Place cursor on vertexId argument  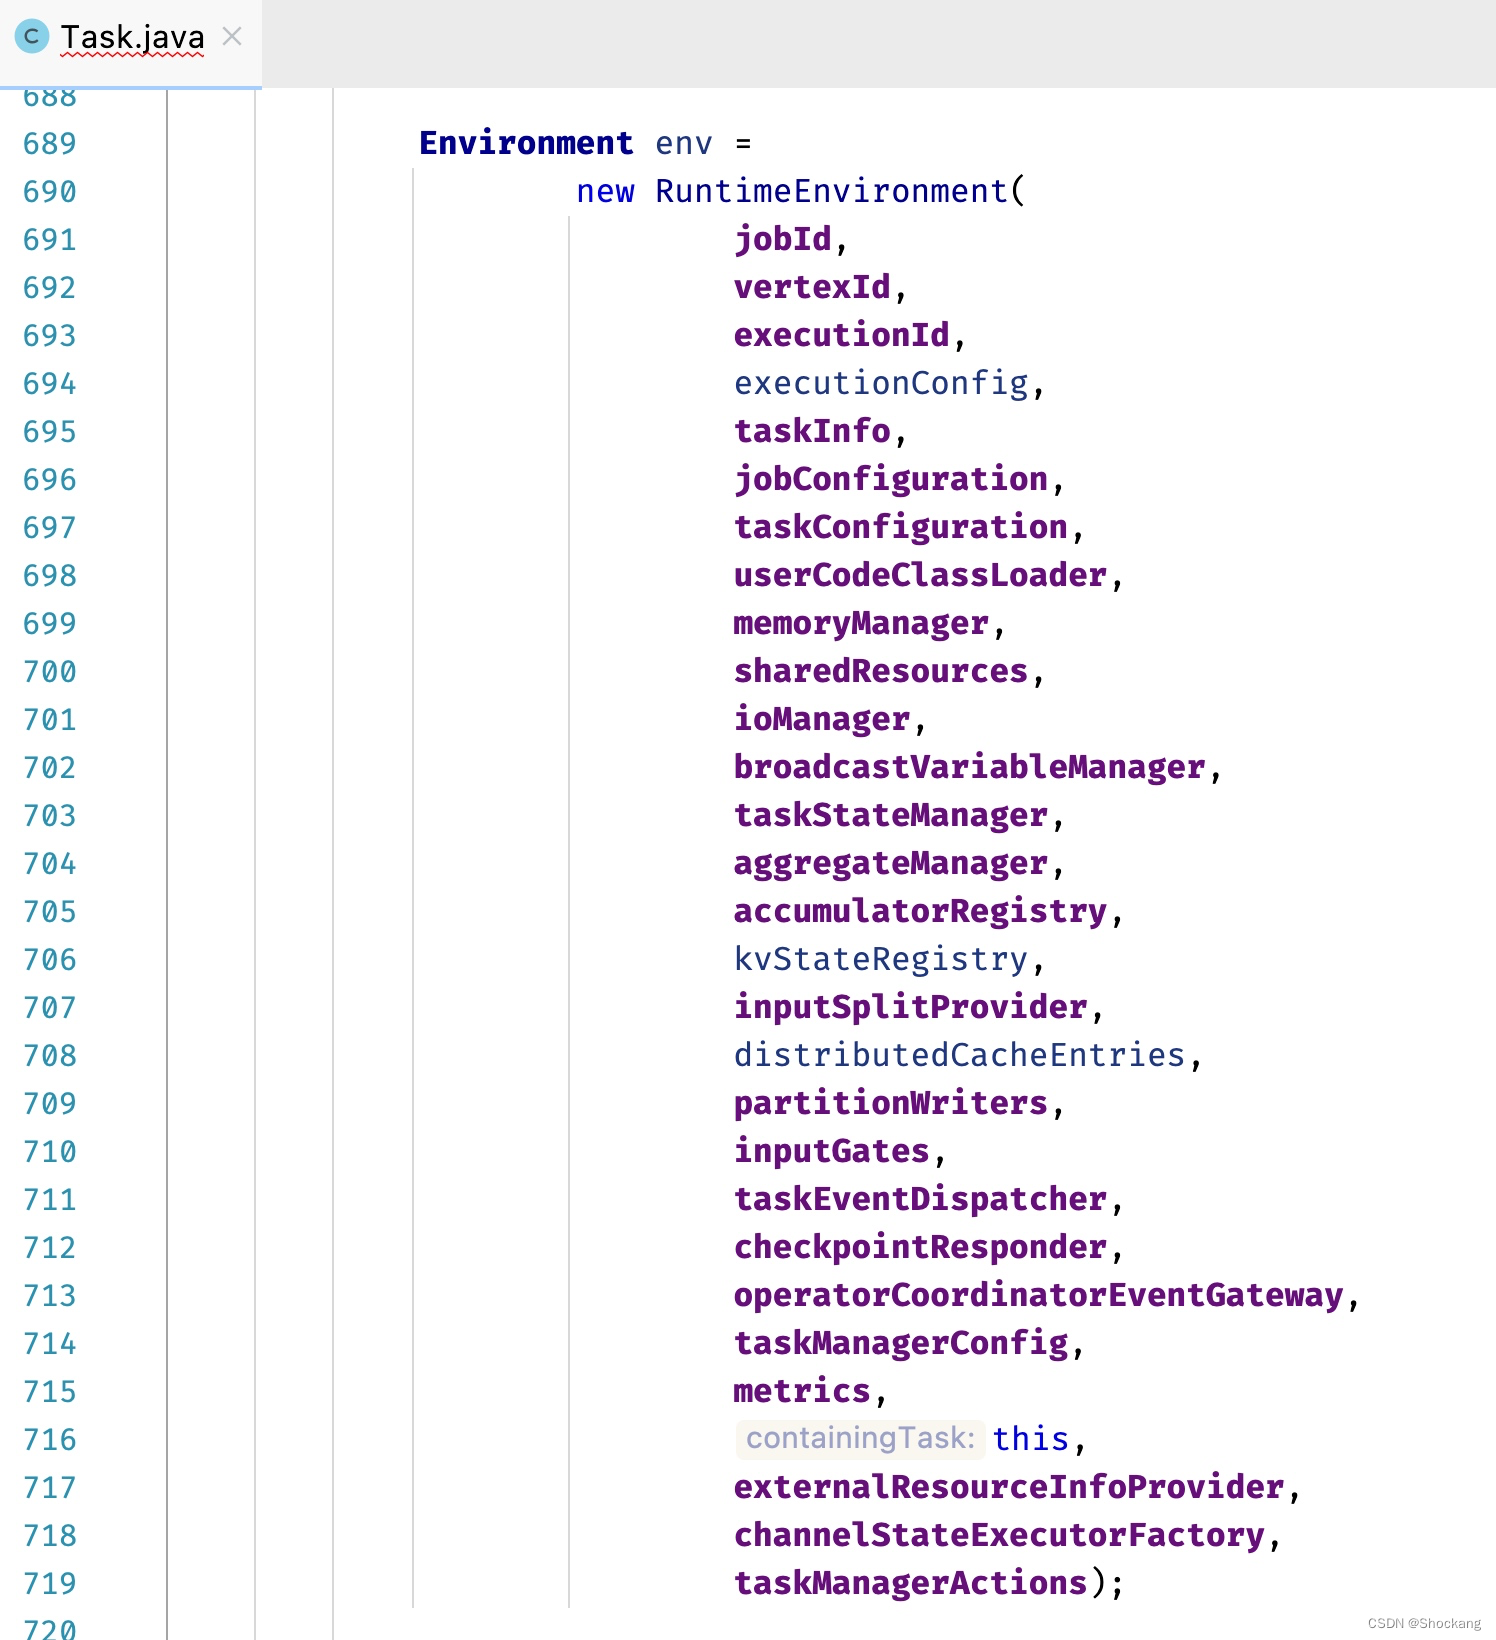812,288
